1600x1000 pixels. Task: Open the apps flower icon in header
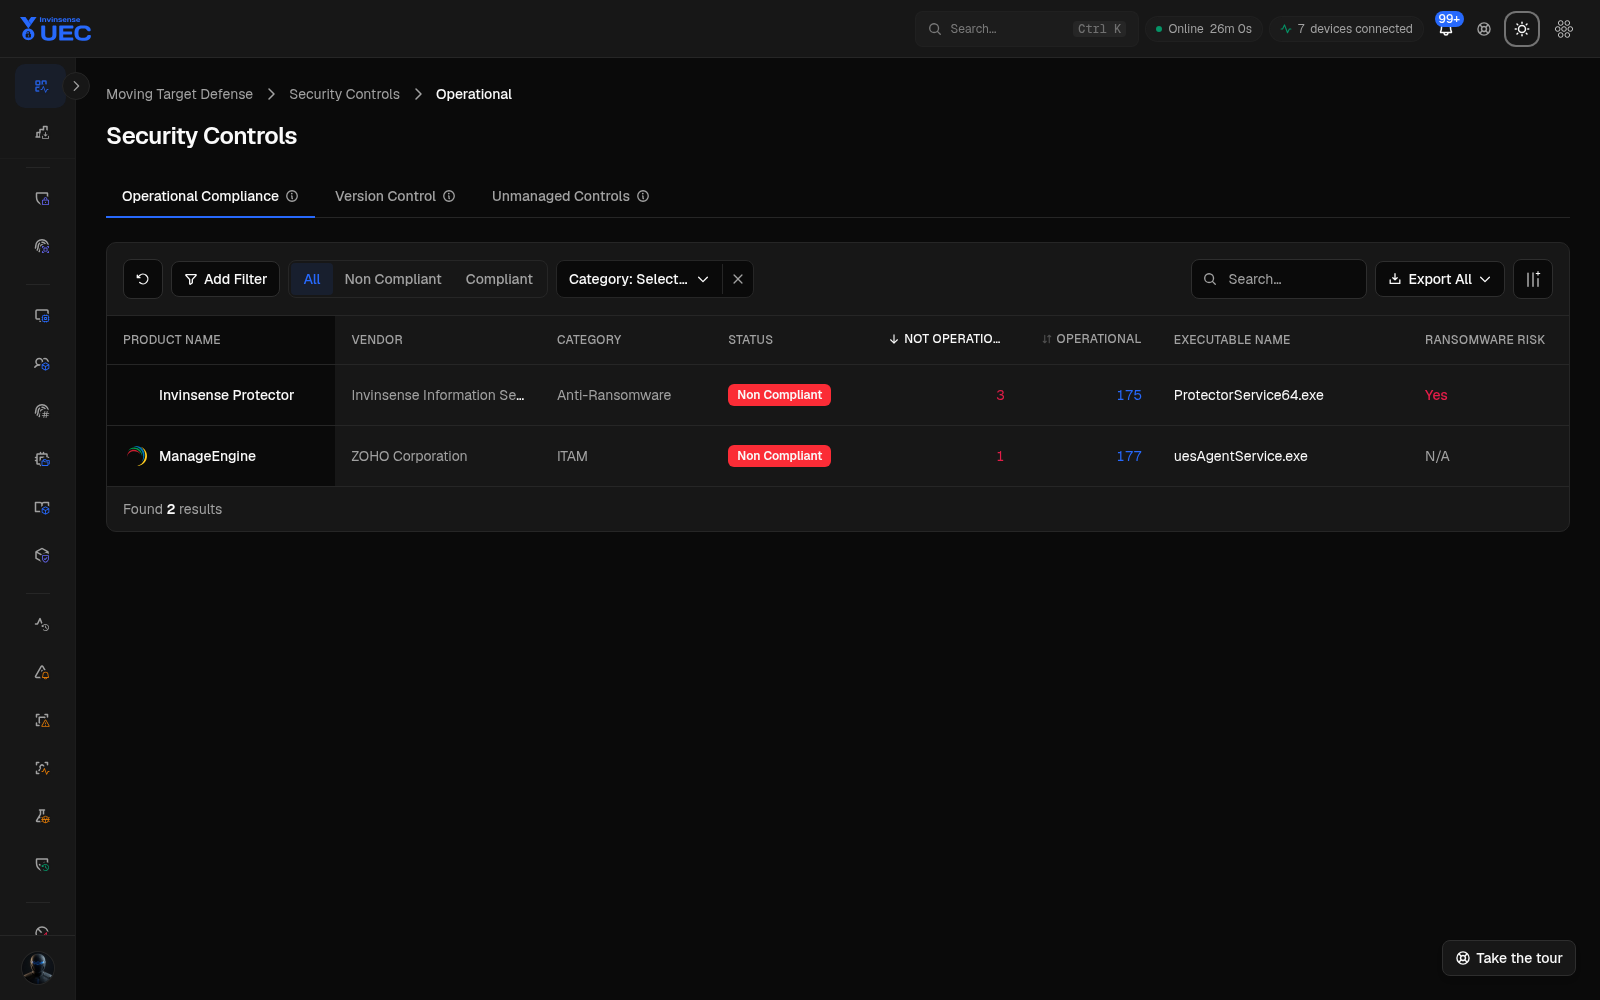(x=1564, y=29)
